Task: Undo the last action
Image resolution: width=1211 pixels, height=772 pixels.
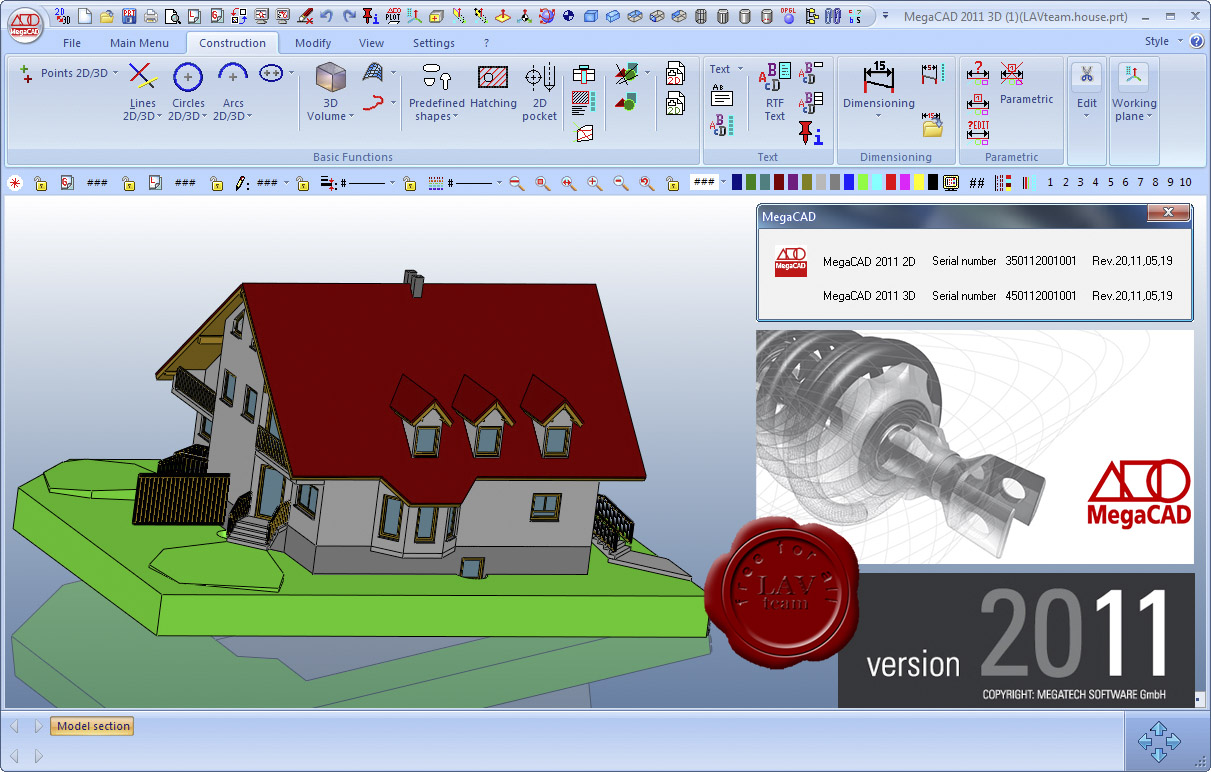Action: (x=326, y=16)
